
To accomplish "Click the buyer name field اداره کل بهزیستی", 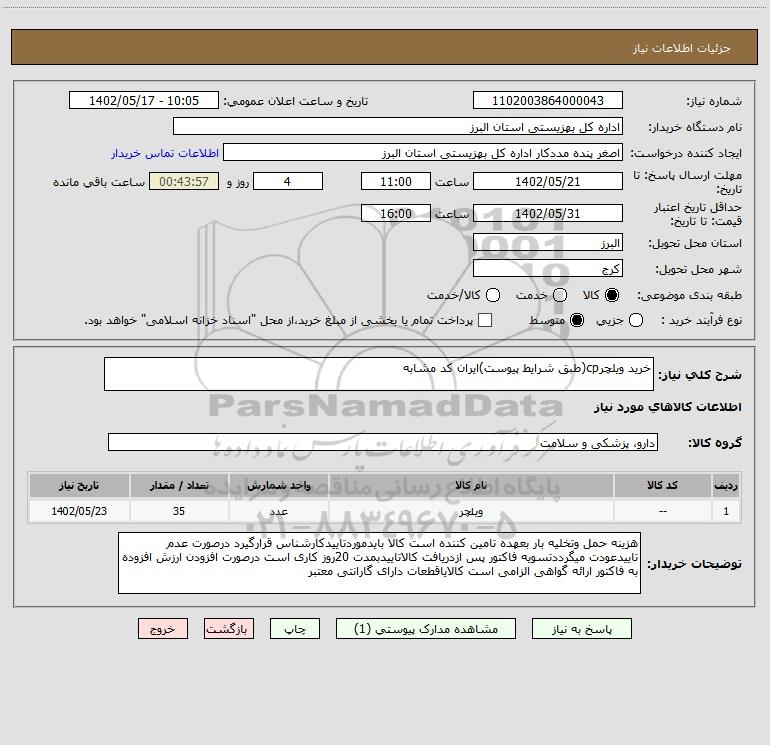I will pos(398,127).
